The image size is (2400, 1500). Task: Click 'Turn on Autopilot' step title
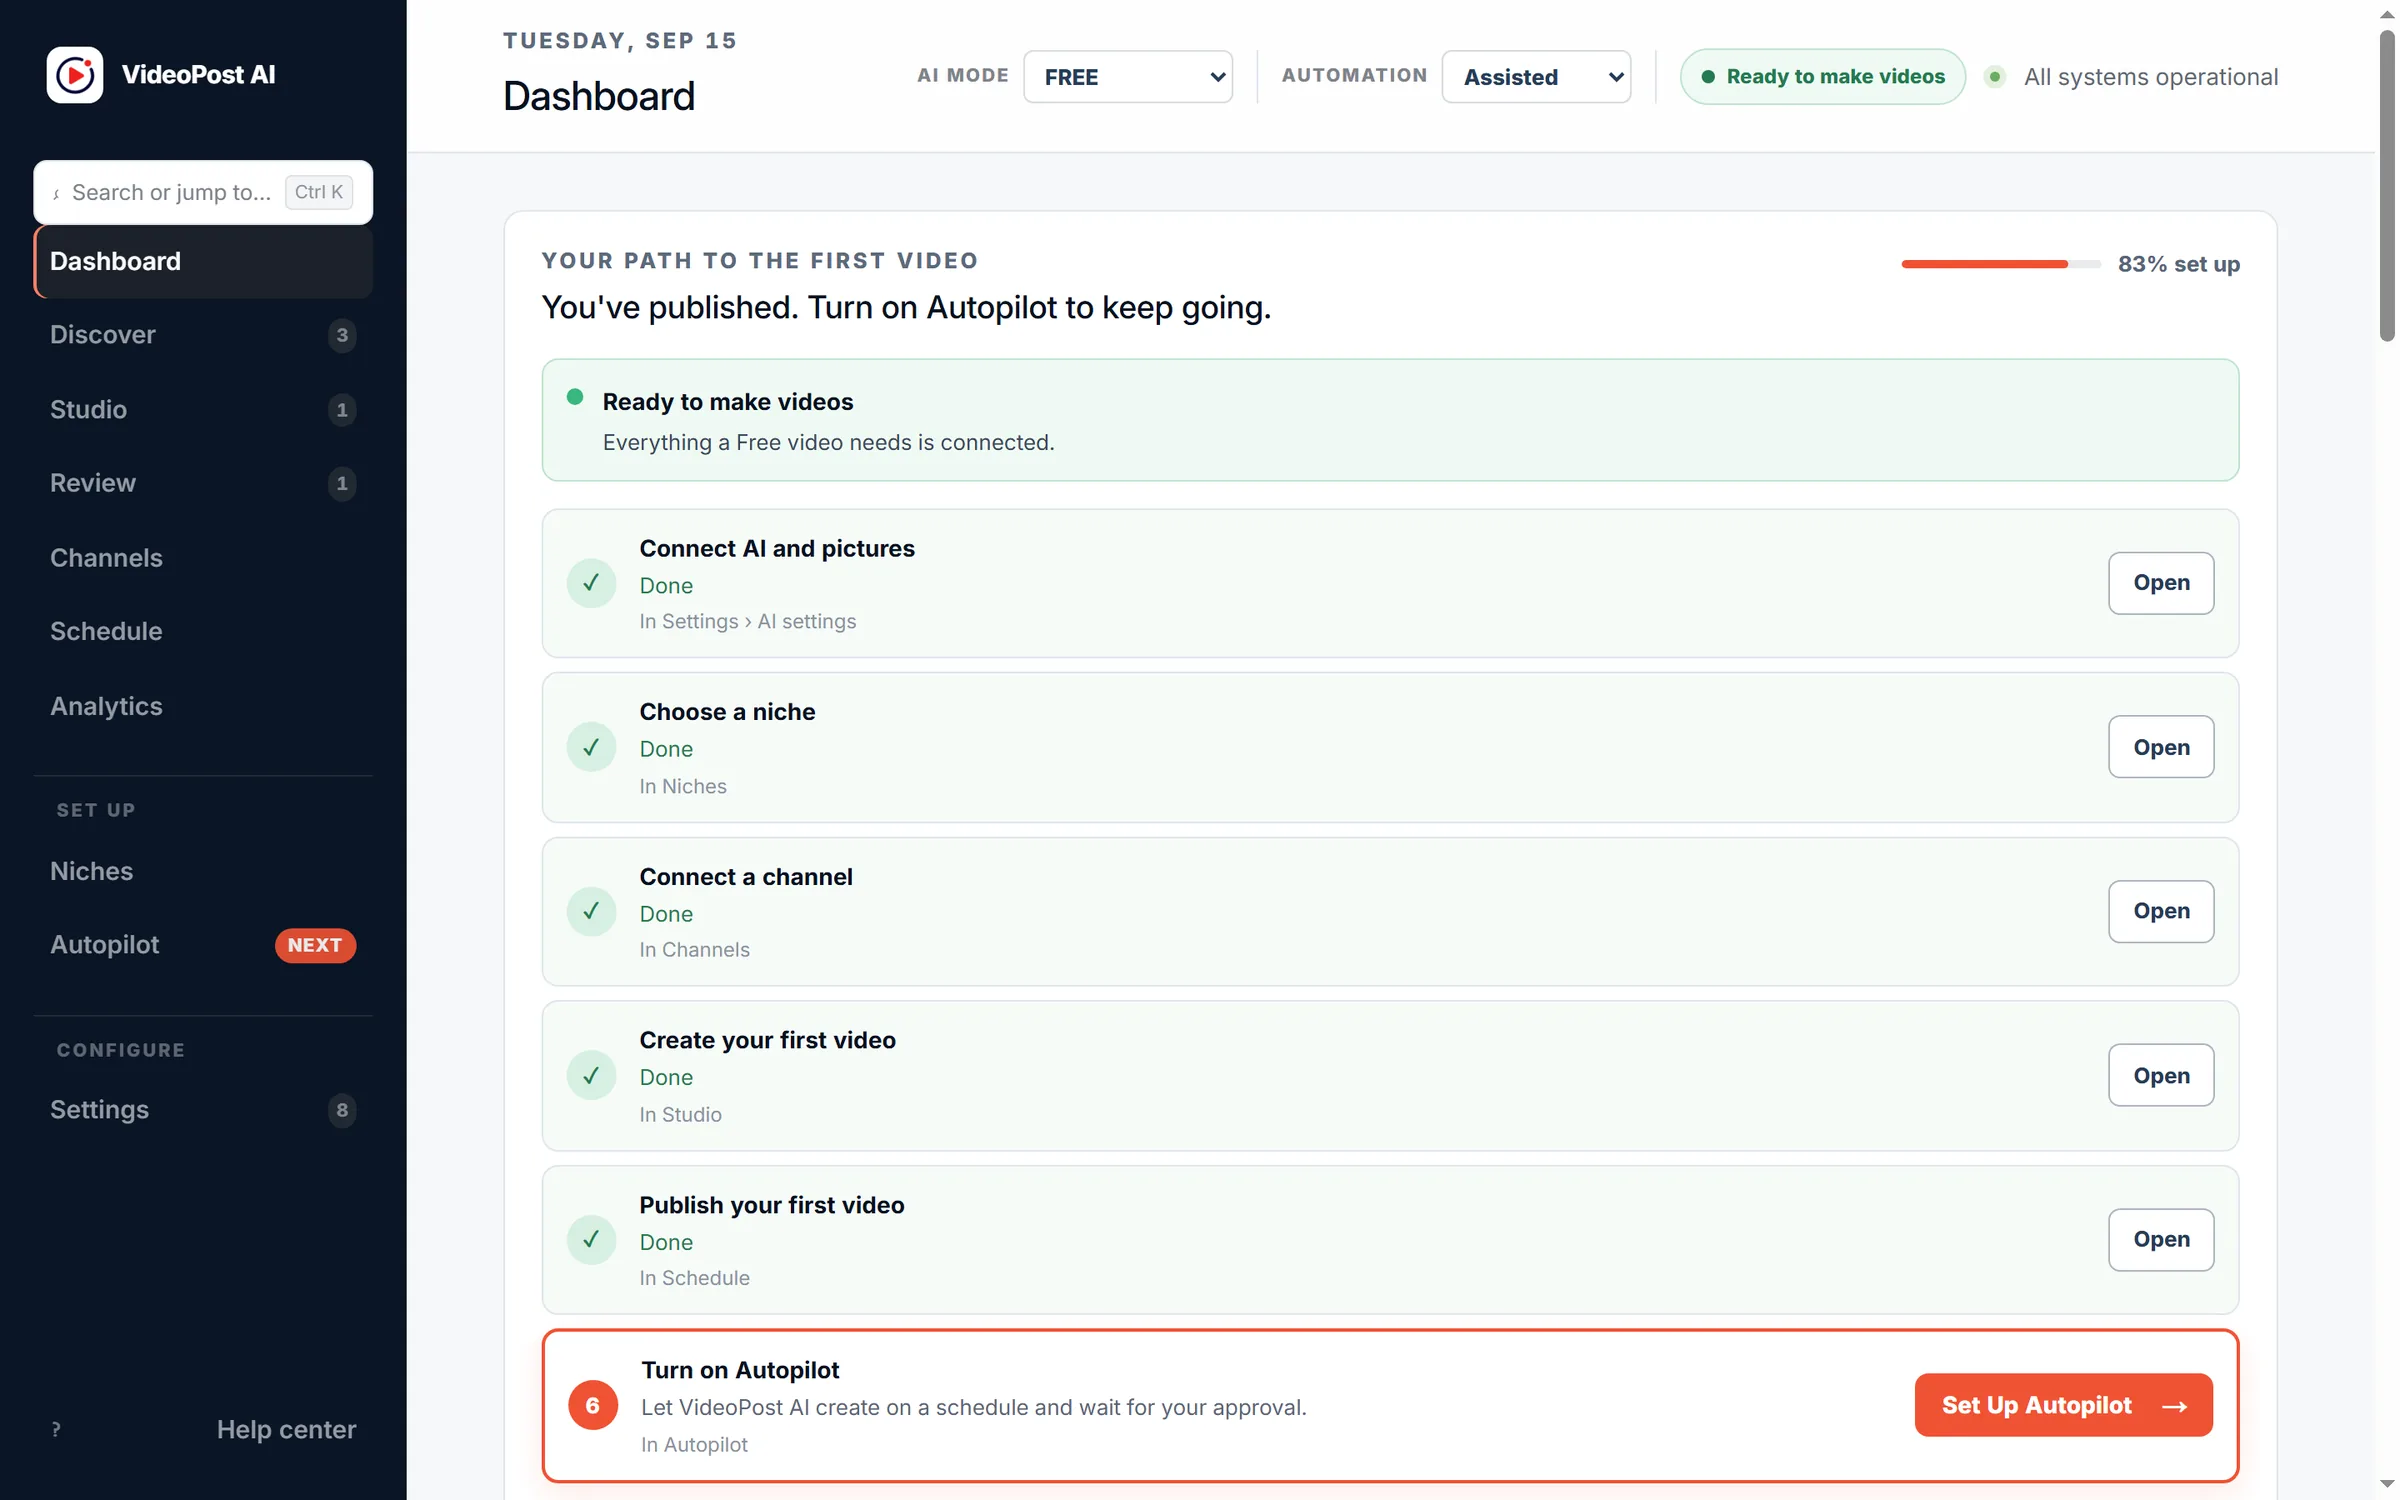(741, 1371)
